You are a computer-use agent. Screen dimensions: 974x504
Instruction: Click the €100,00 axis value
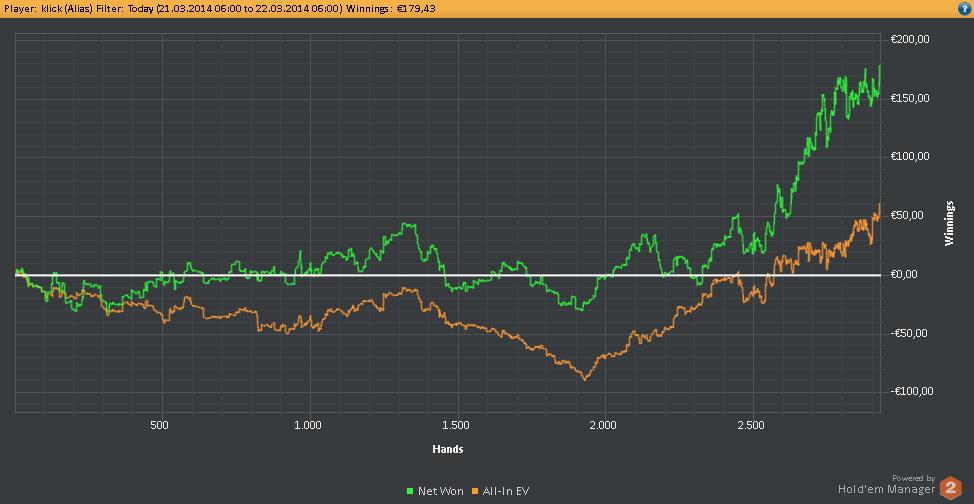910,157
